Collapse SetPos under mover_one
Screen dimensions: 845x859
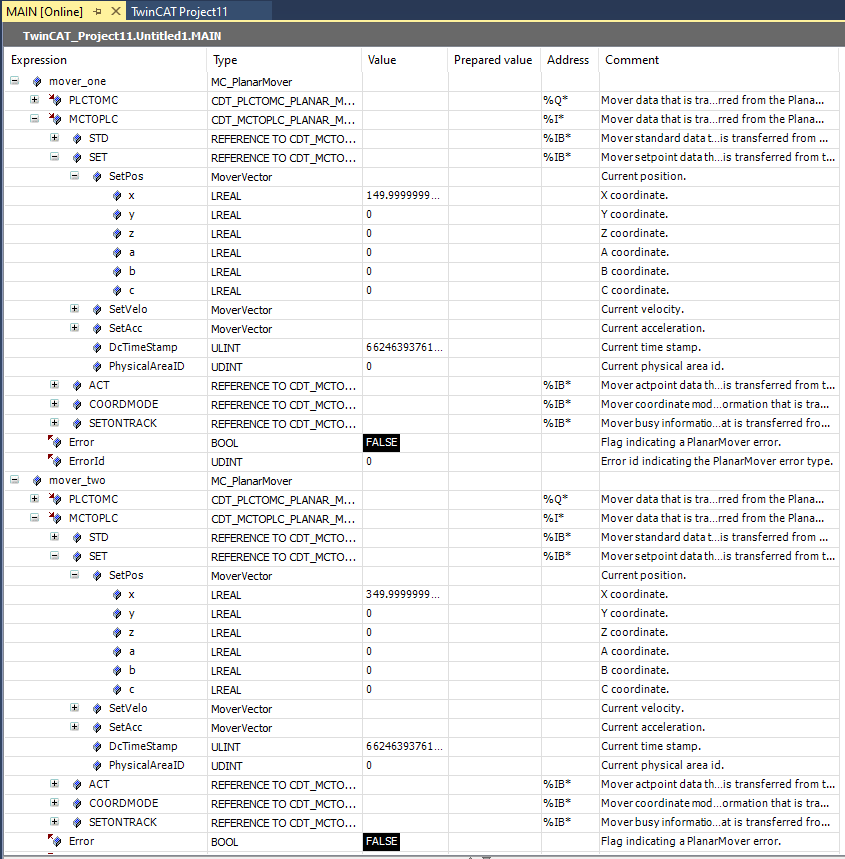75,176
